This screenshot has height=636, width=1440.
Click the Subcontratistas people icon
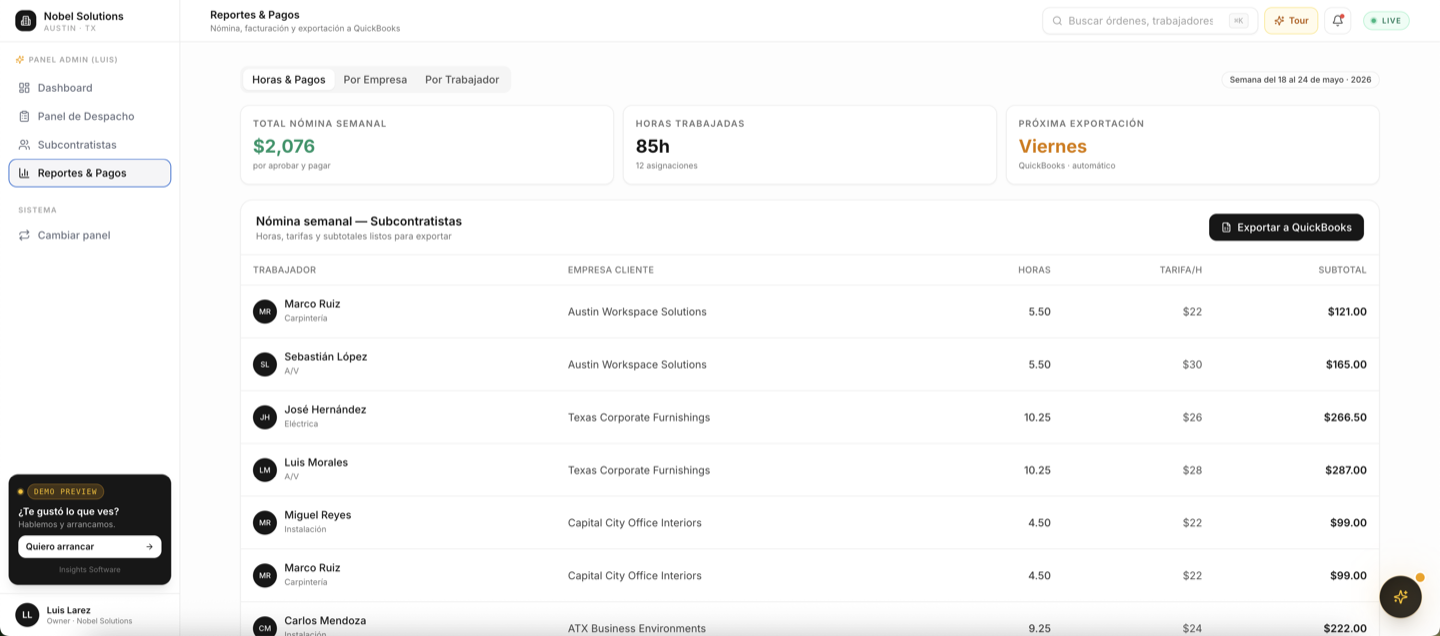click(24, 145)
